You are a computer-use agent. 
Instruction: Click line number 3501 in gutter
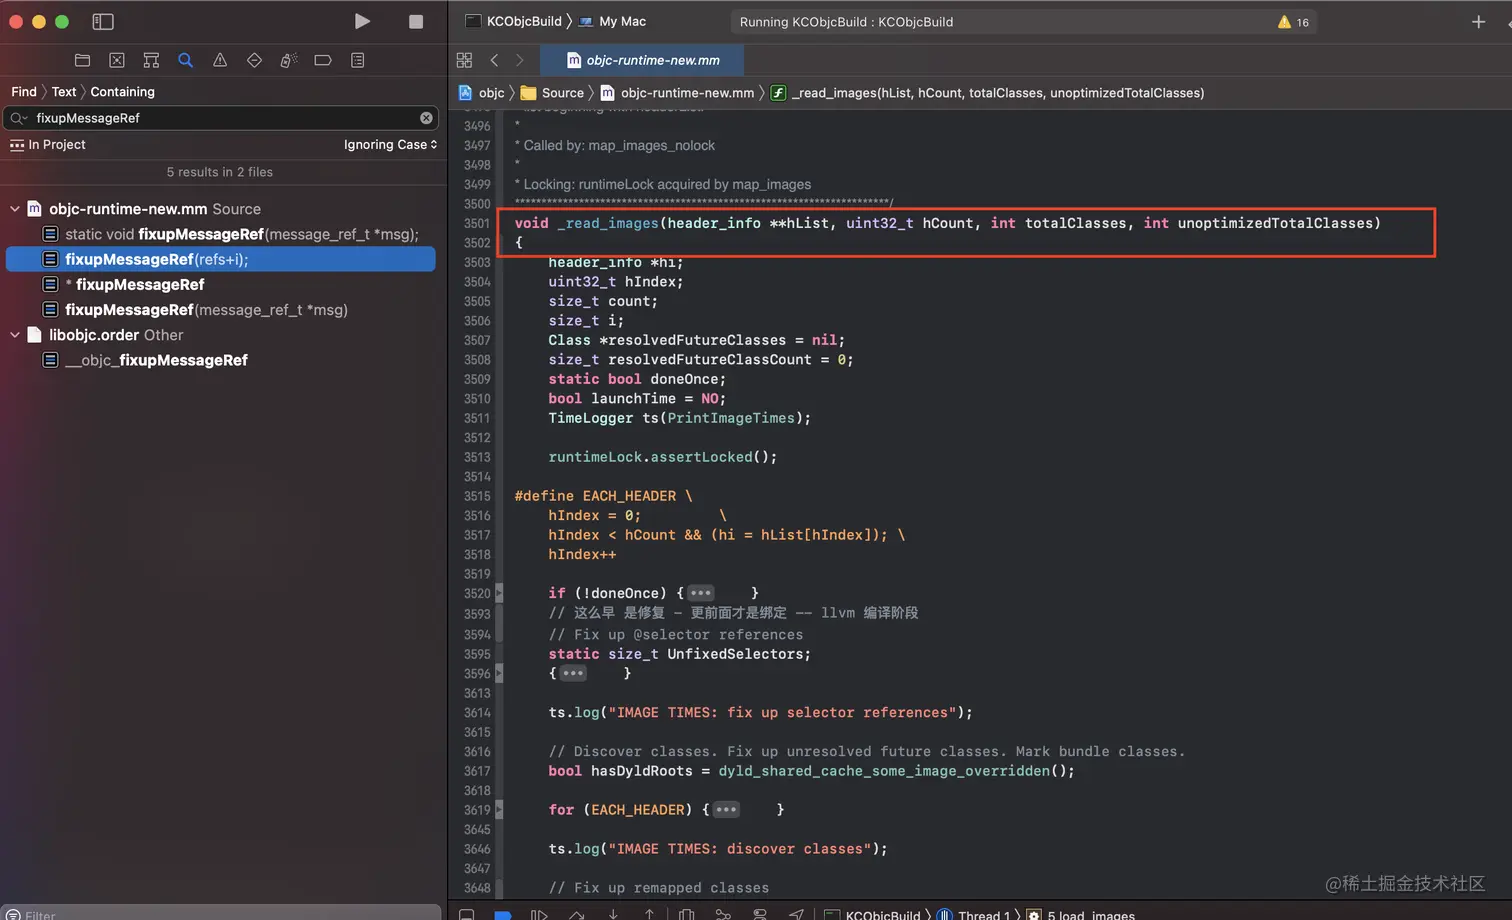(477, 223)
